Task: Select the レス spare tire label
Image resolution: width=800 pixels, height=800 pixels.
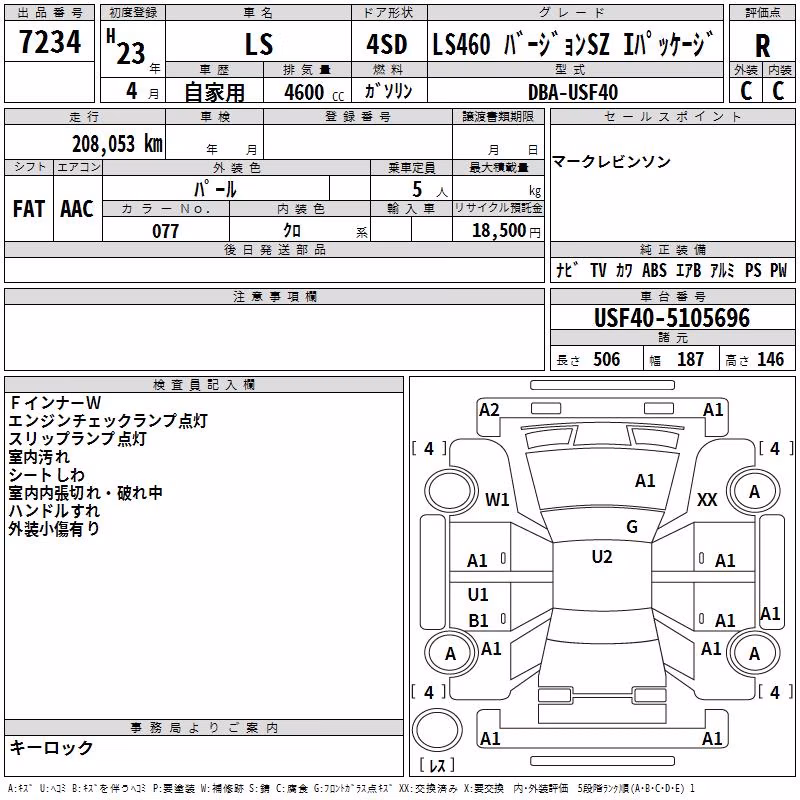Action: pos(437,765)
